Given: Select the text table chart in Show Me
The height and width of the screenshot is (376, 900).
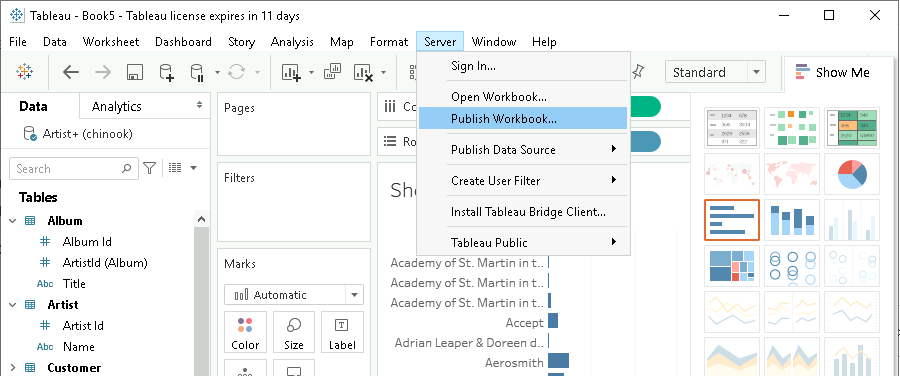Looking at the screenshot, I should tap(732, 127).
